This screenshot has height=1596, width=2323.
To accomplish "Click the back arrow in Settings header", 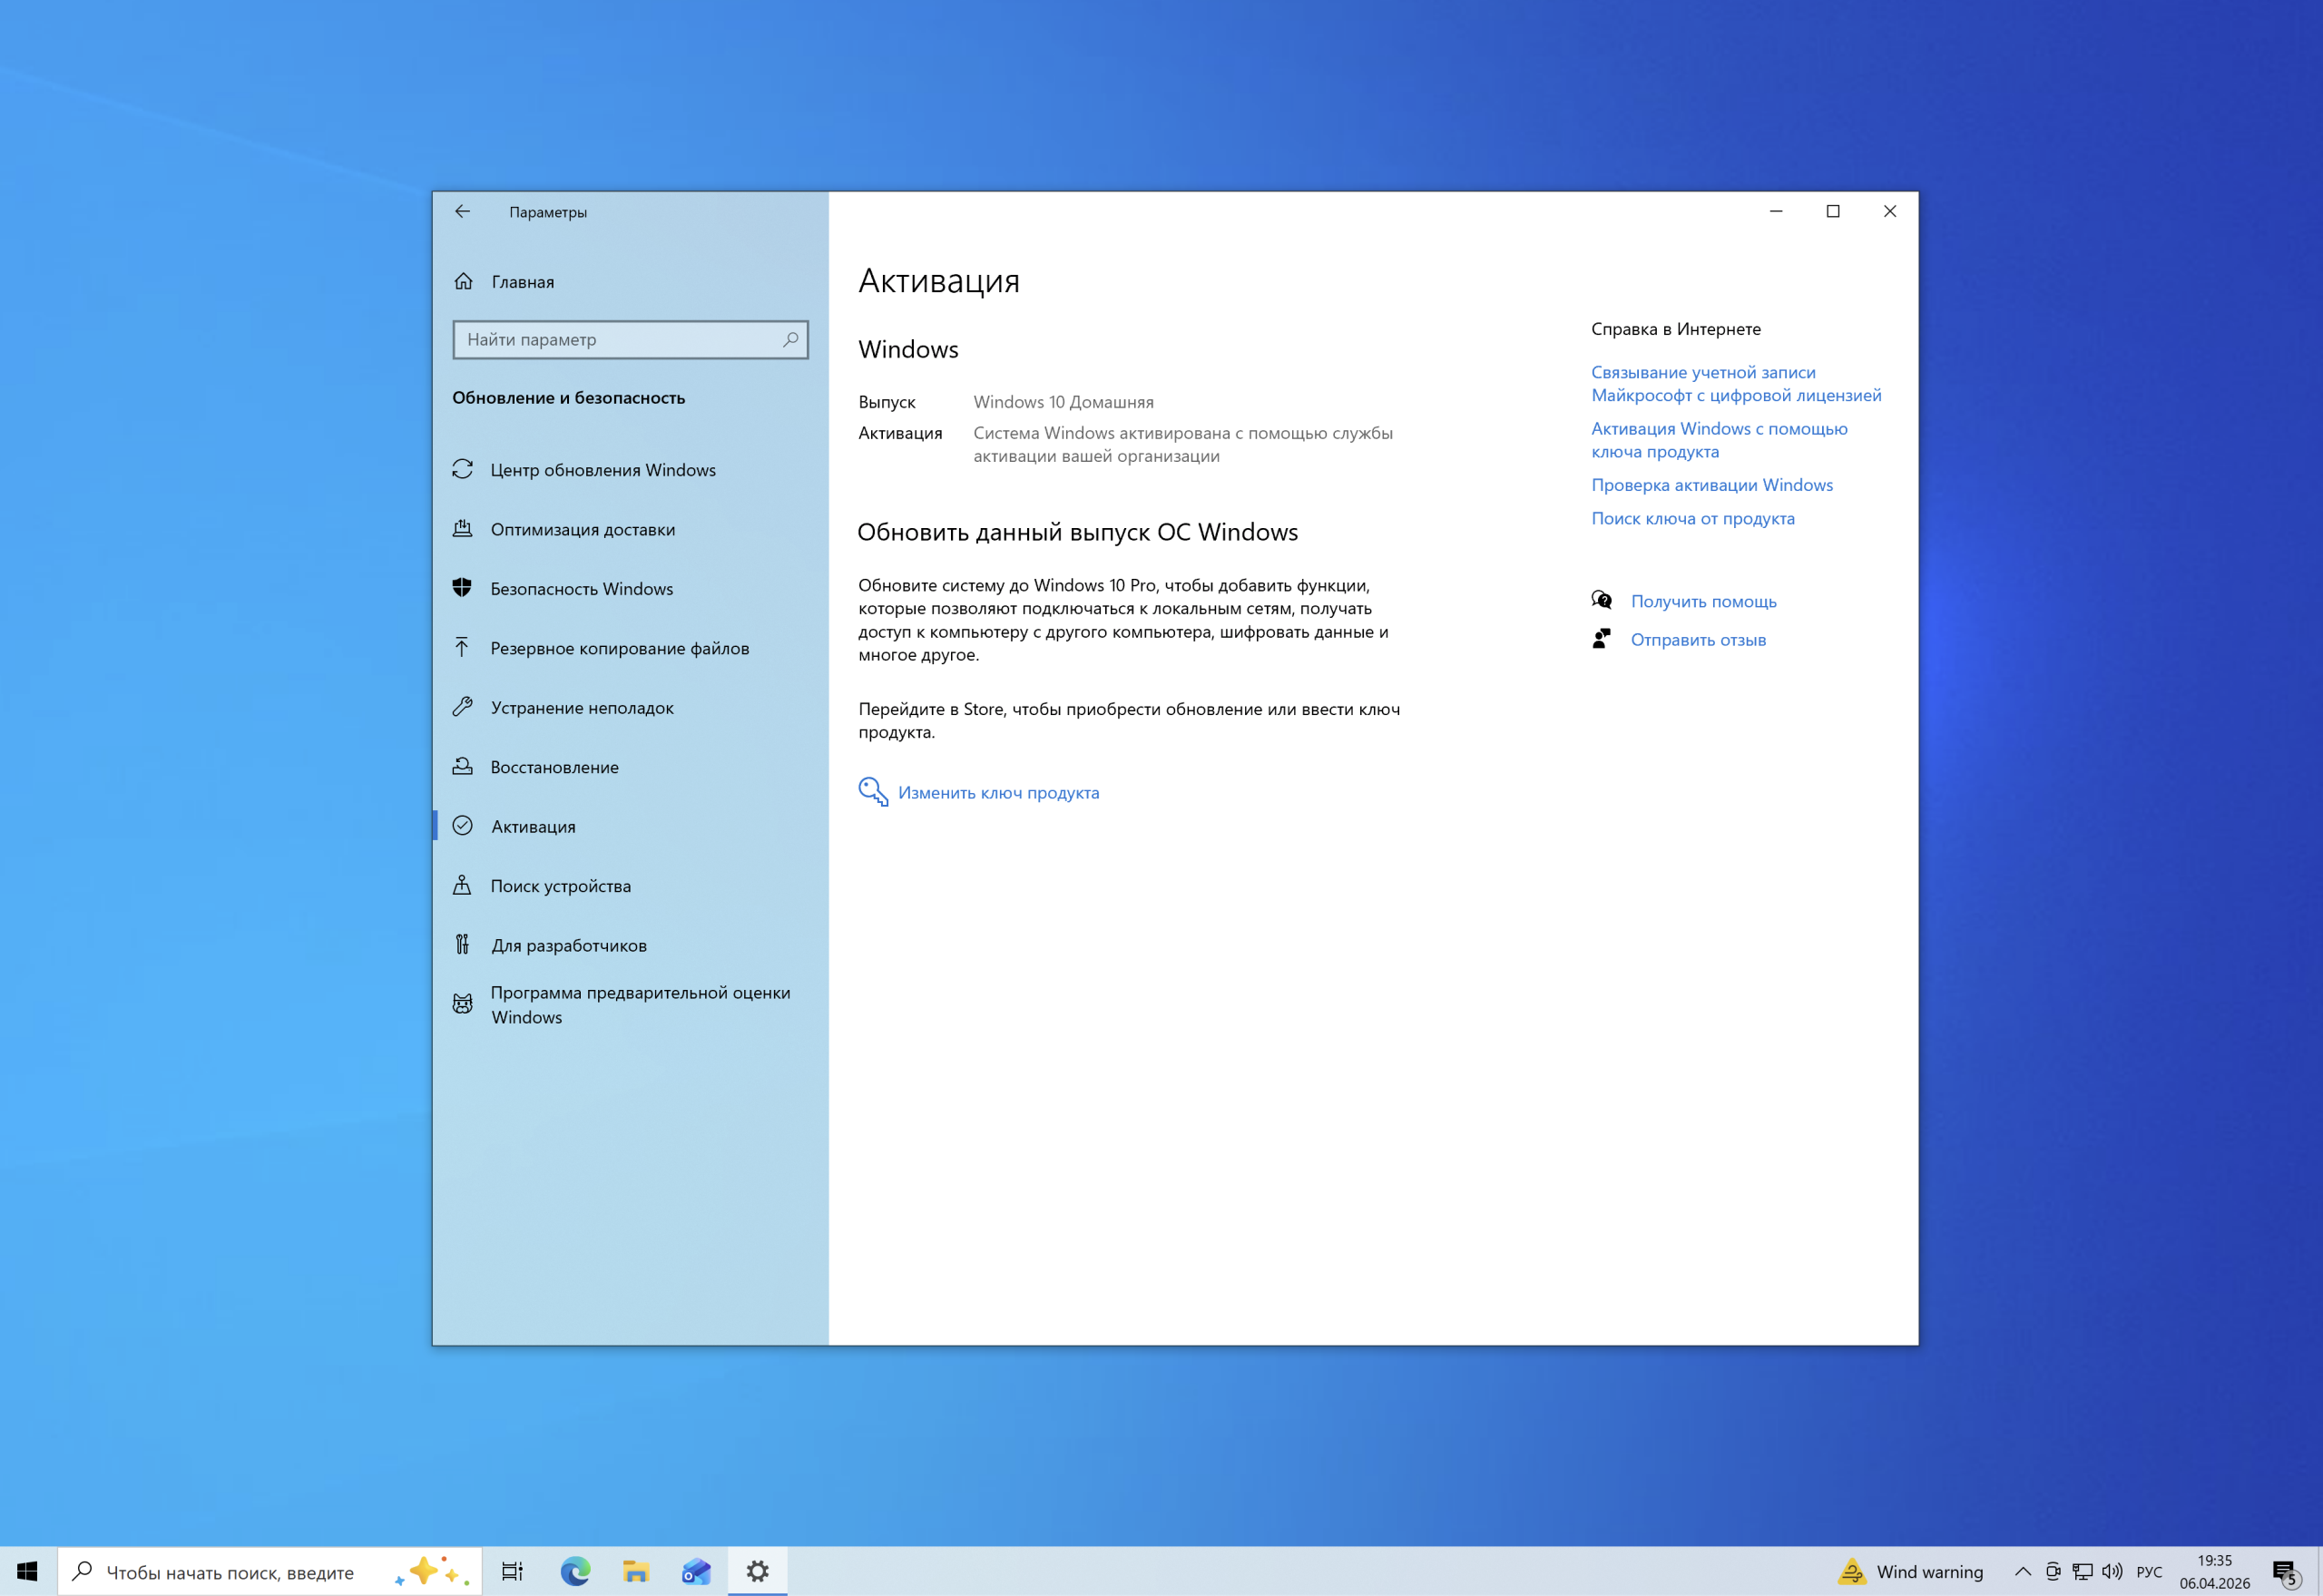I will tap(462, 211).
